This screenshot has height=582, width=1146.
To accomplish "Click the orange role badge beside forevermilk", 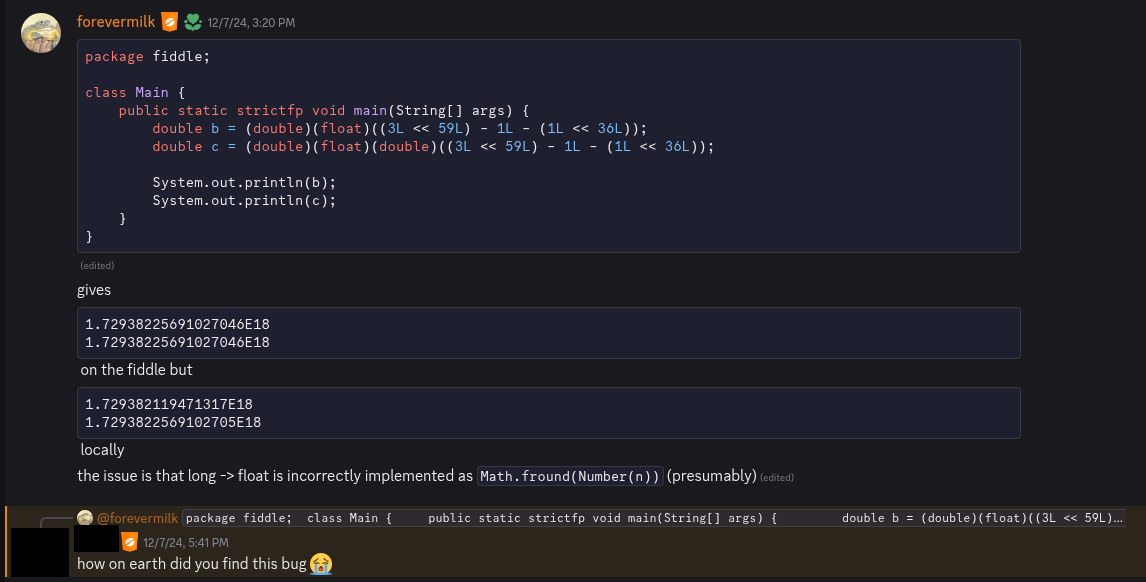I will pyautogui.click(x=170, y=21).
